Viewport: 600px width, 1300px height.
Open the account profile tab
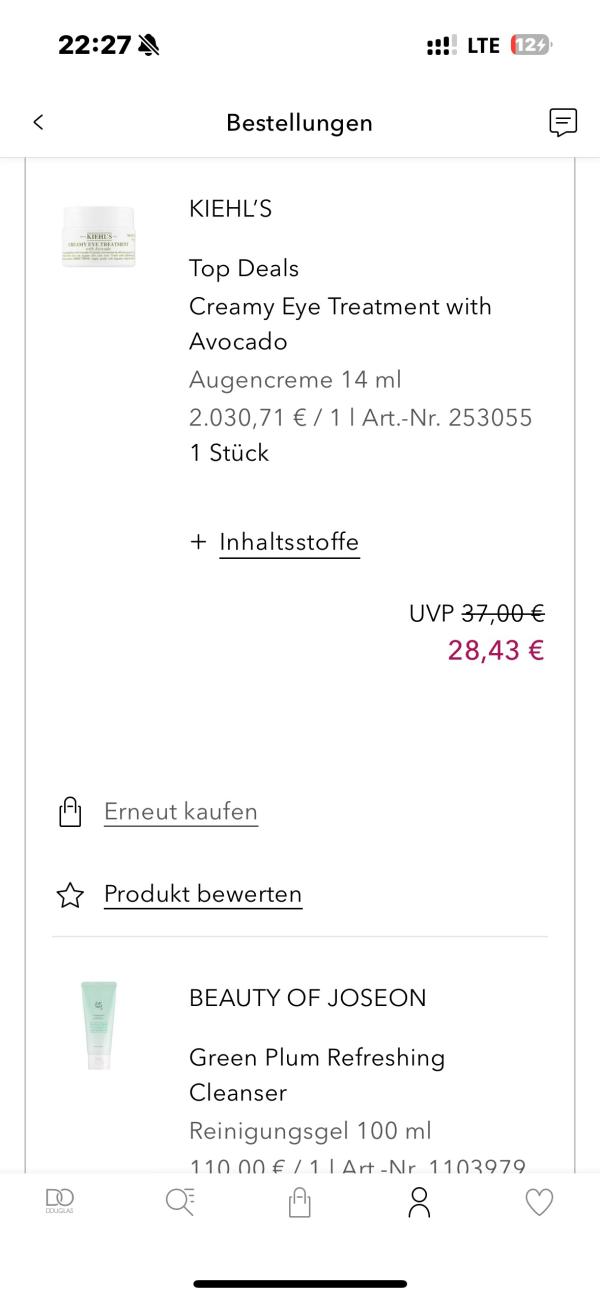(420, 1201)
